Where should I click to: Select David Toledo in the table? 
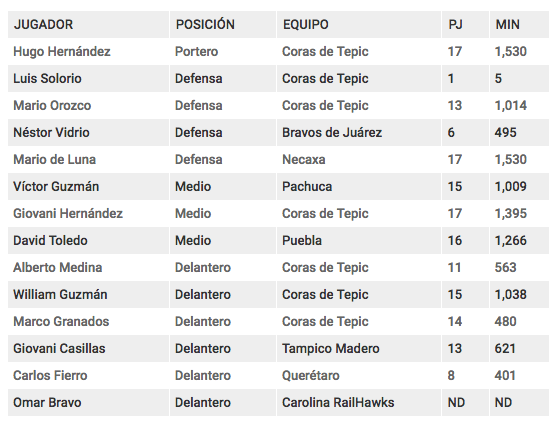click(50, 241)
